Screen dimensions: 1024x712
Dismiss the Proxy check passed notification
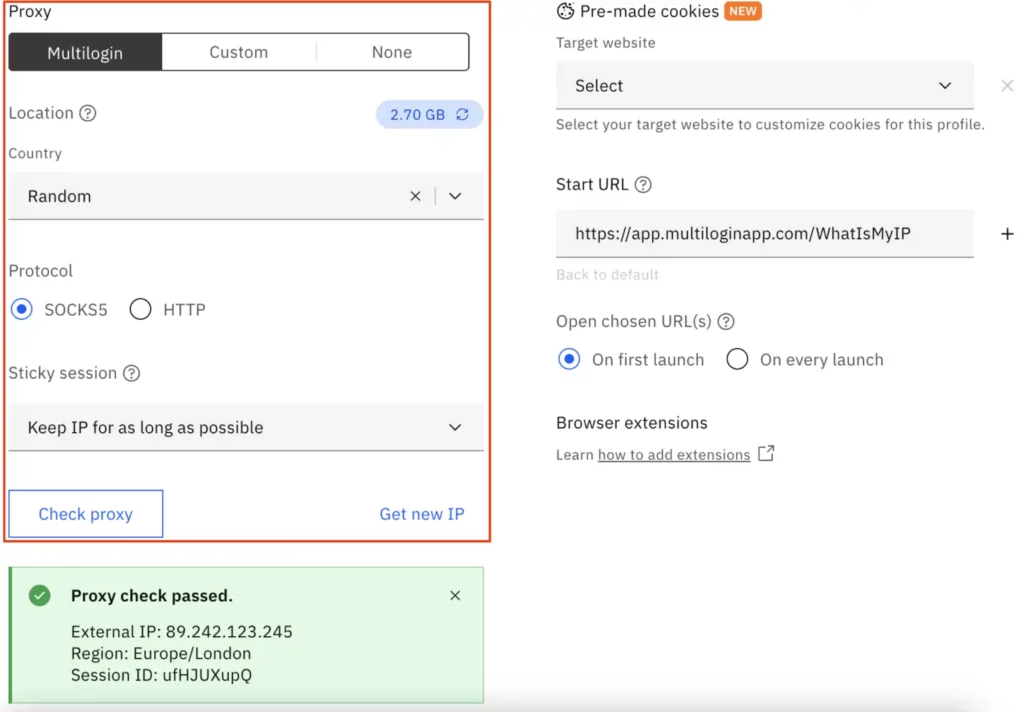455,595
